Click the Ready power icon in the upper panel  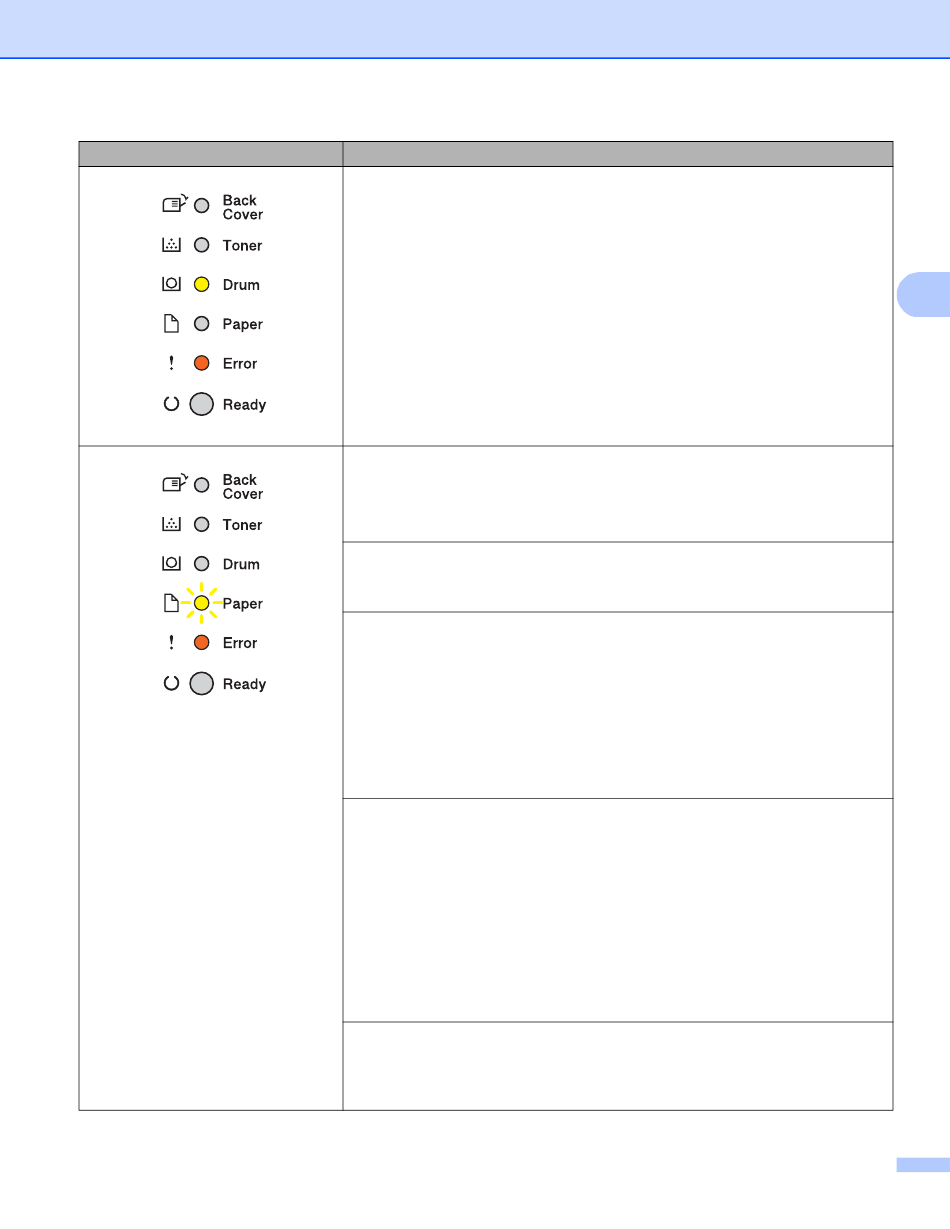click(x=171, y=404)
